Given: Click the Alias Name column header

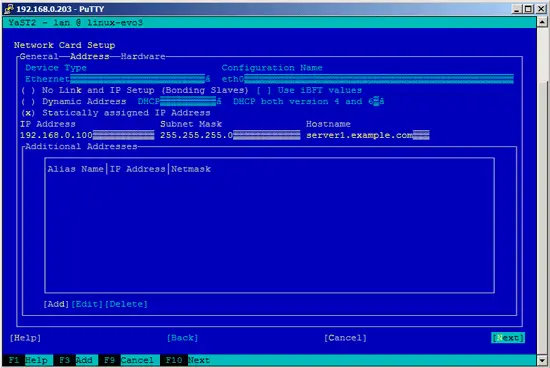Looking at the screenshot, I should (x=75, y=169).
